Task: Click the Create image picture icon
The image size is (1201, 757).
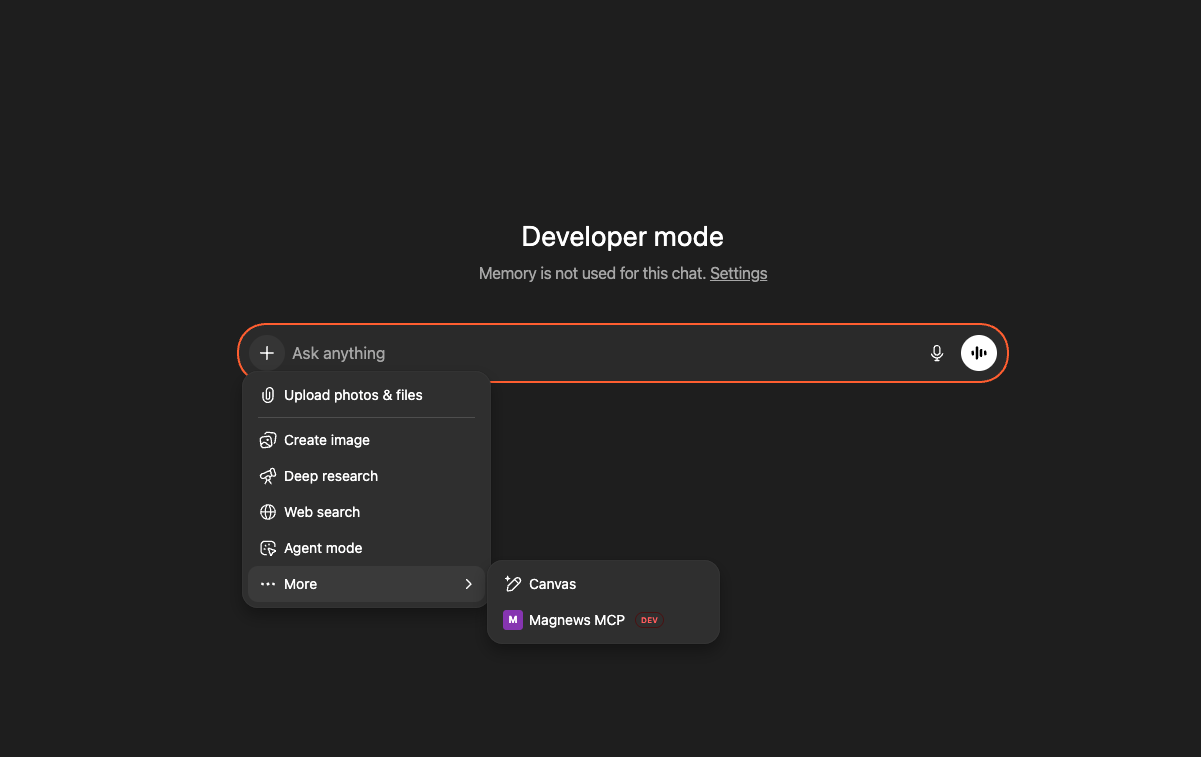Action: [x=268, y=440]
